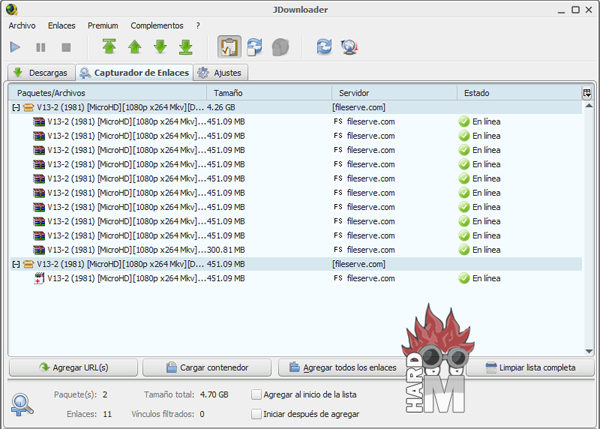Screen dimensions: 600x429
Task: Move selection to bottom with green arrow
Action: click(x=186, y=47)
